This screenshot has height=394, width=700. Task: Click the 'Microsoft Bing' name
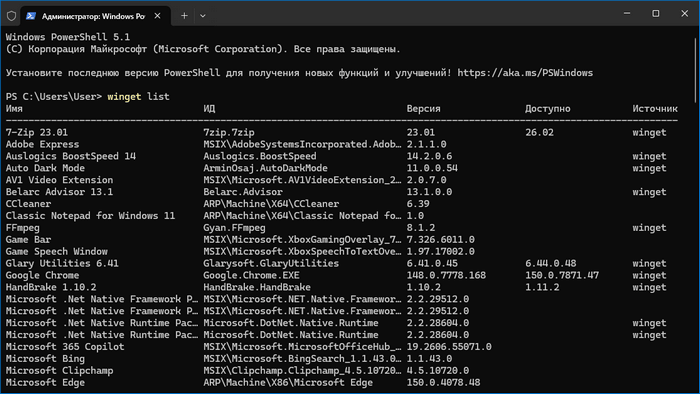click(45, 358)
